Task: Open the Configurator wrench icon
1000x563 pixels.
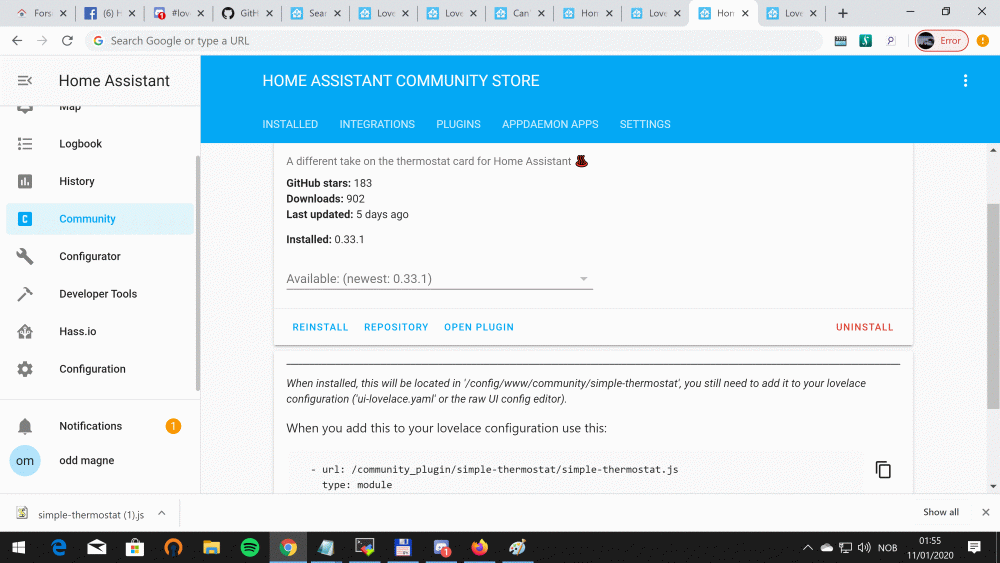Action: [25, 256]
